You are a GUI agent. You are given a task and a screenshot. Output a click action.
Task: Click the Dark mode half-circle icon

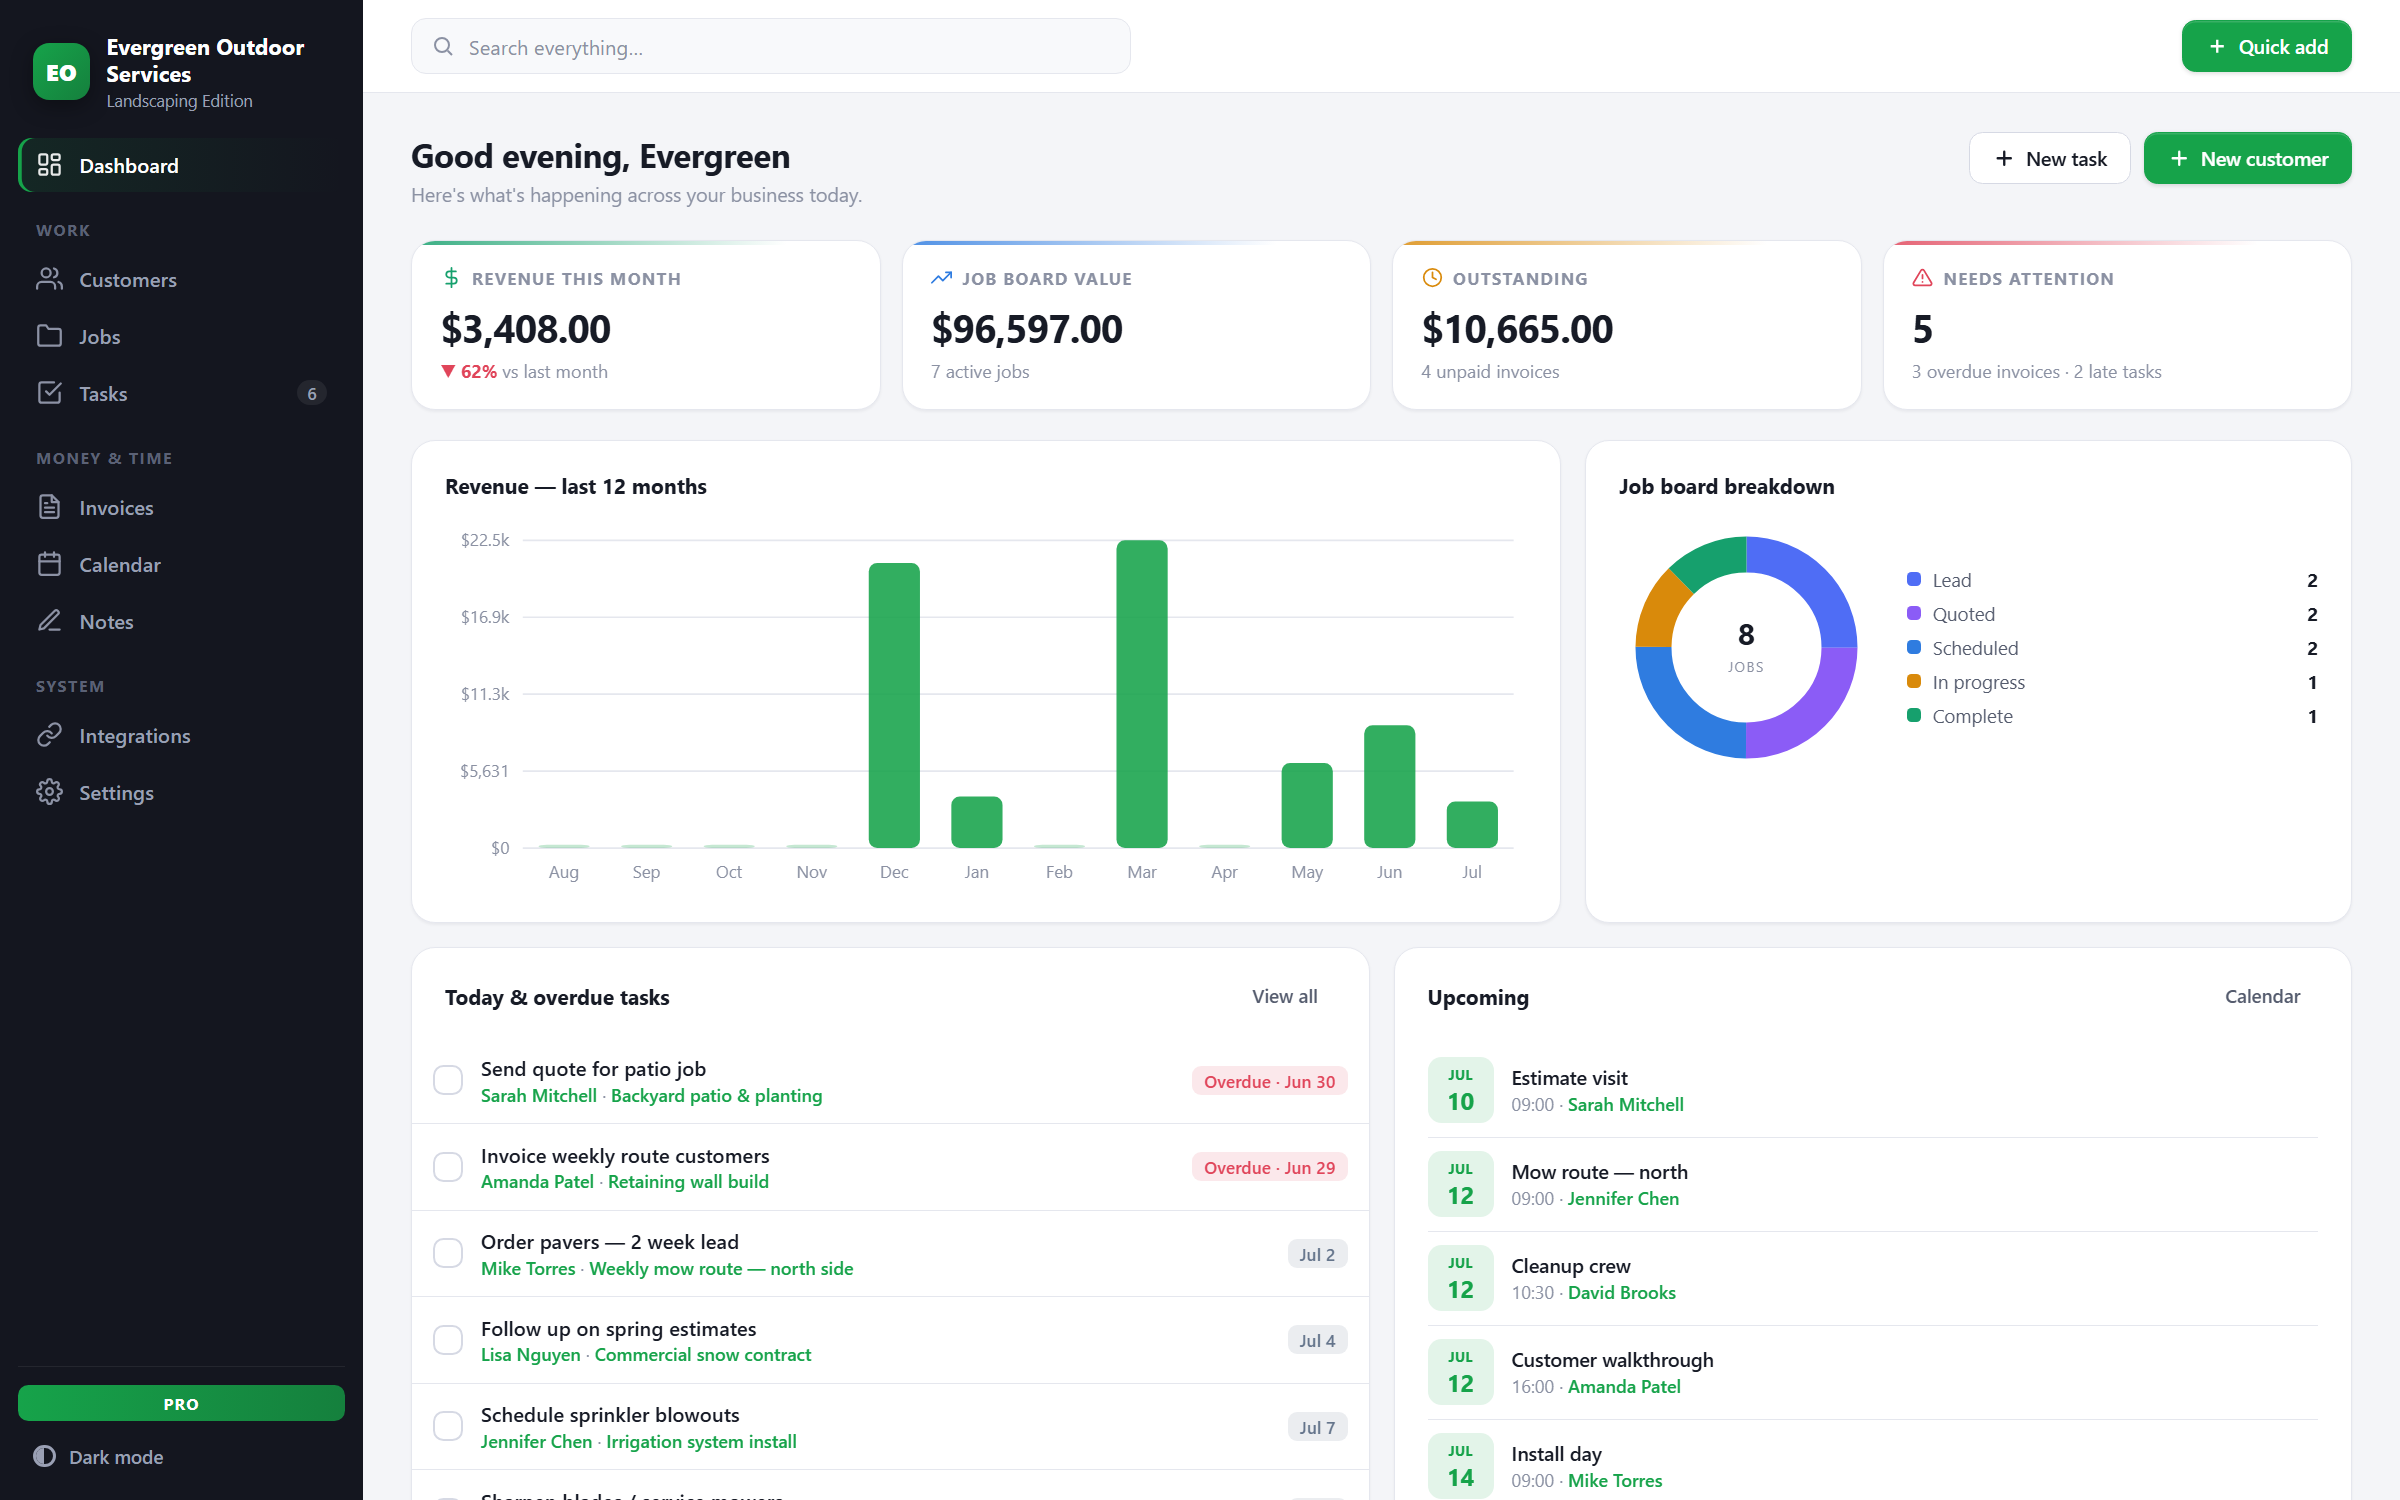pyautogui.click(x=44, y=1456)
